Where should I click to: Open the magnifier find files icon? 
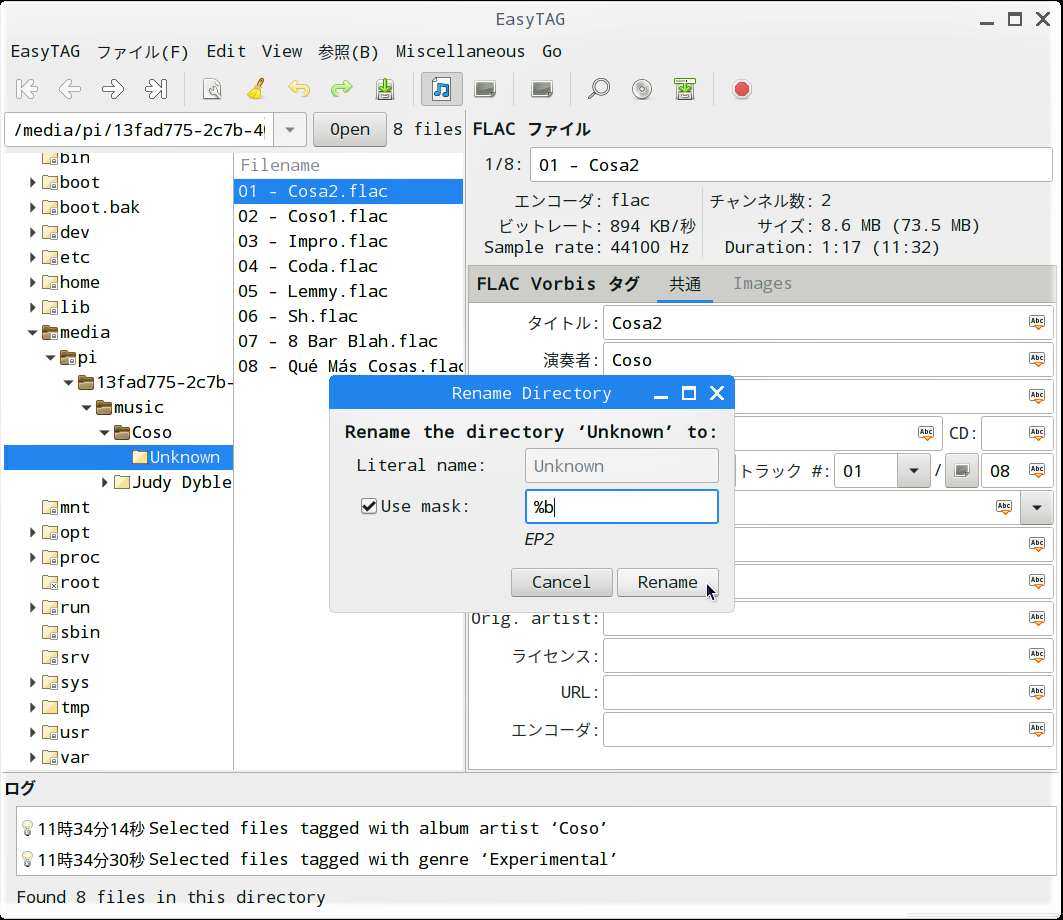point(599,89)
